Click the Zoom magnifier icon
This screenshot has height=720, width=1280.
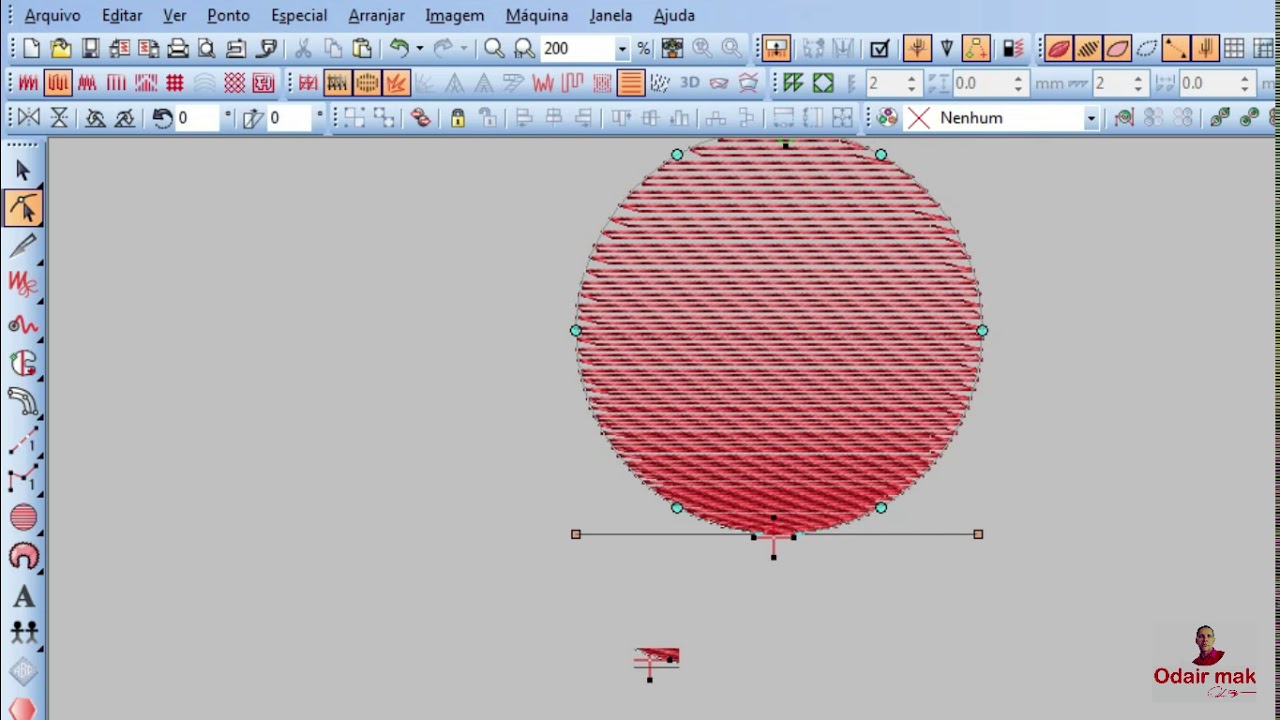point(494,48)
